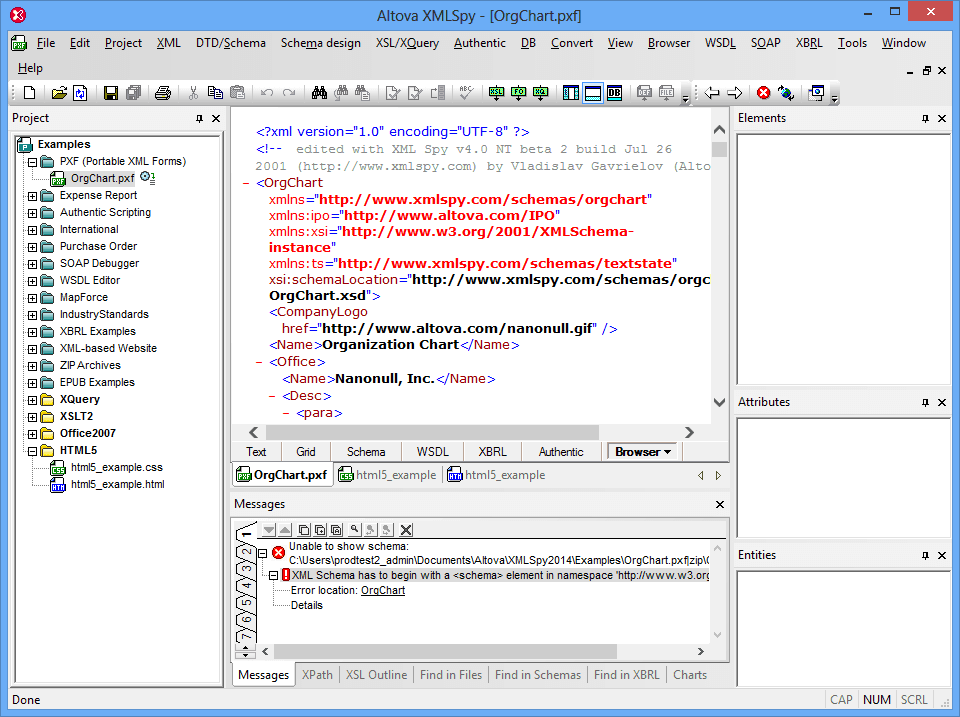Screen dimensions: 960x717
Task: Switch to the Text view tab
Action: (256, 452)
